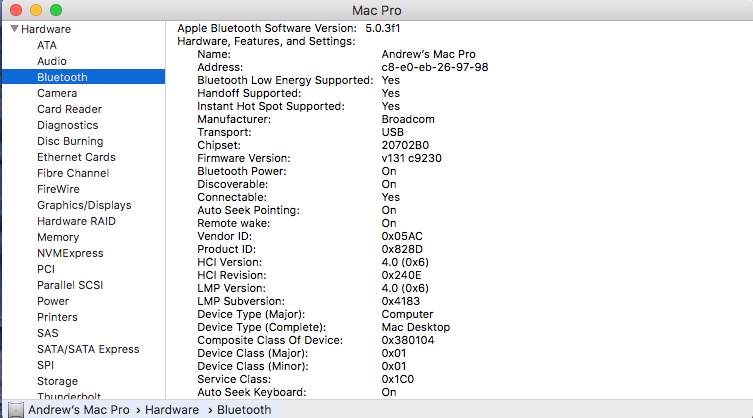Click the Composite Class value 0x380104

click(x=408, y=340)
